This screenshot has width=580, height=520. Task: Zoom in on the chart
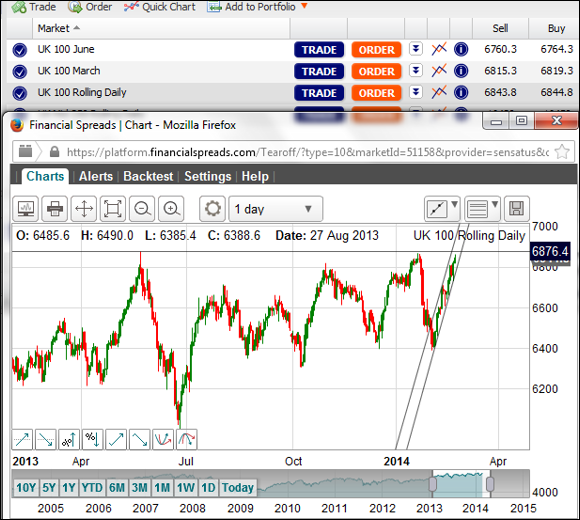(171, 209)
